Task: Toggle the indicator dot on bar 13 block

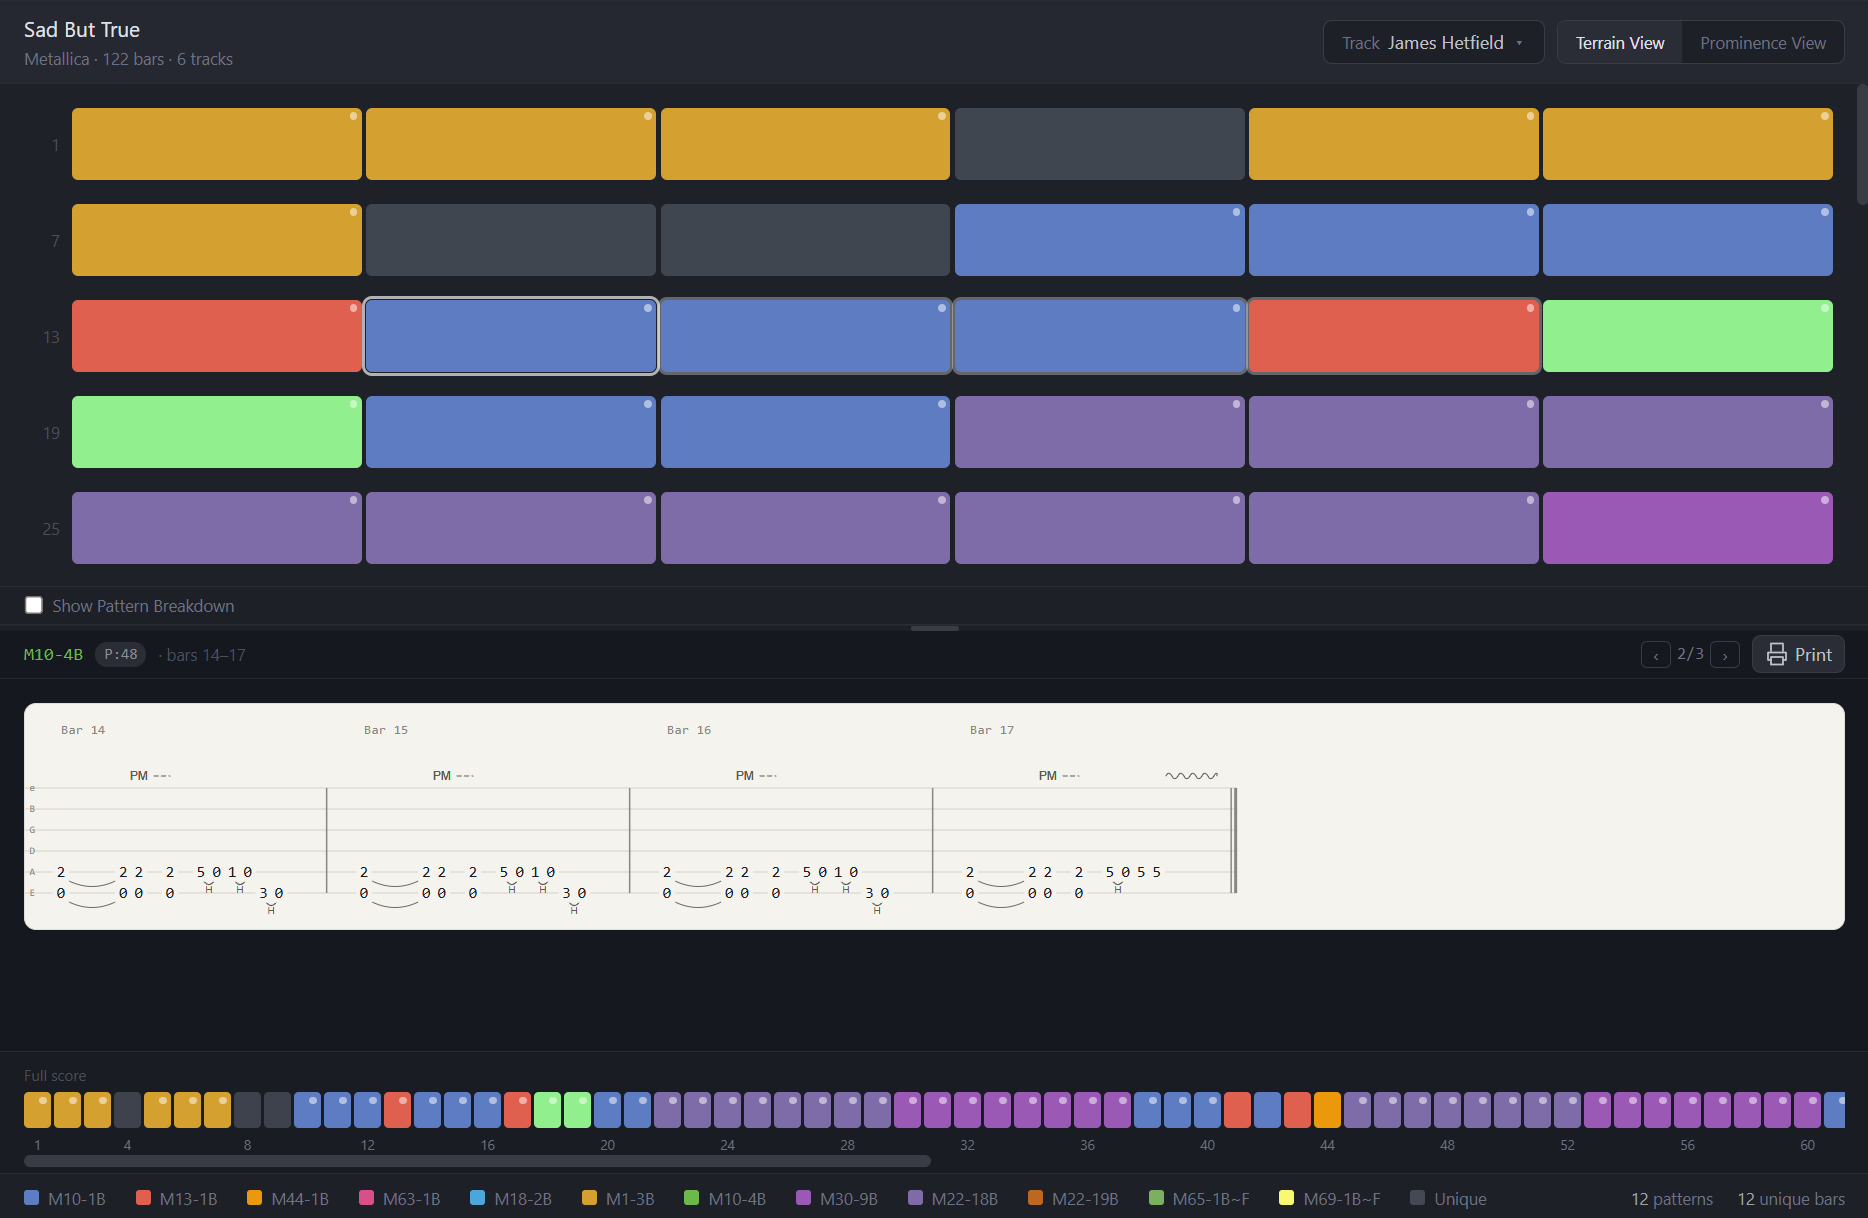Action: 352,308
